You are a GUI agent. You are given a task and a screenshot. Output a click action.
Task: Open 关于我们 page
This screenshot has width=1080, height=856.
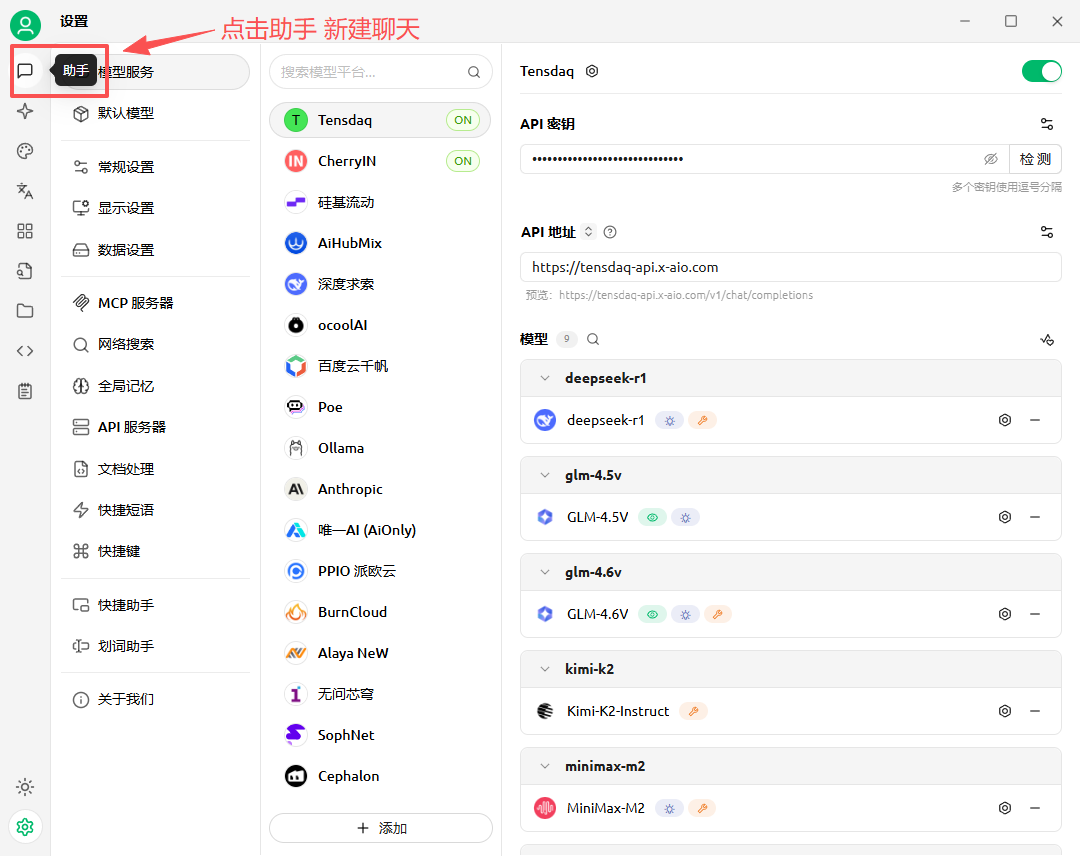tap(155, 700)
